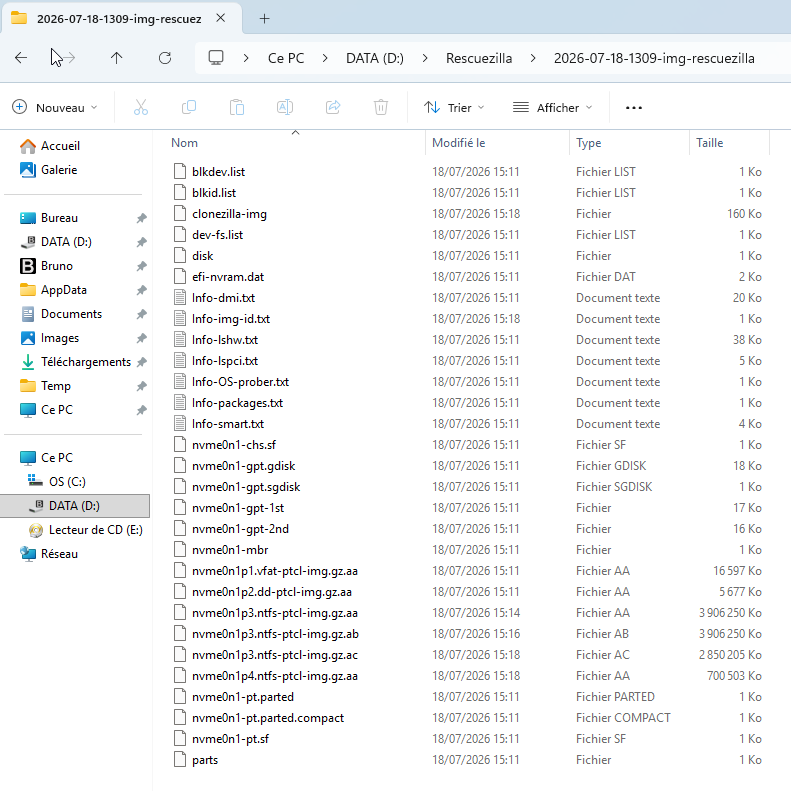
Task: Click the Cut scissors icon in toolbar
Action: click(x=141, y=107)
